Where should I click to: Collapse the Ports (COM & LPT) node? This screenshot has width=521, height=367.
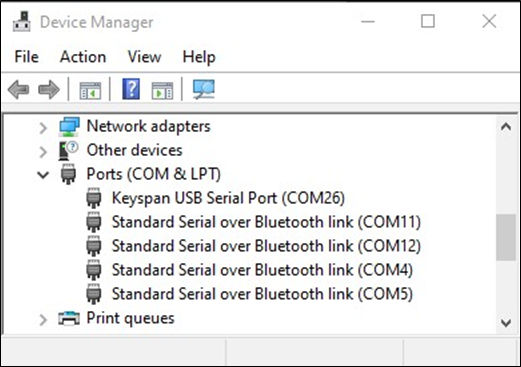pyautogui.click(x=43, y=175)
